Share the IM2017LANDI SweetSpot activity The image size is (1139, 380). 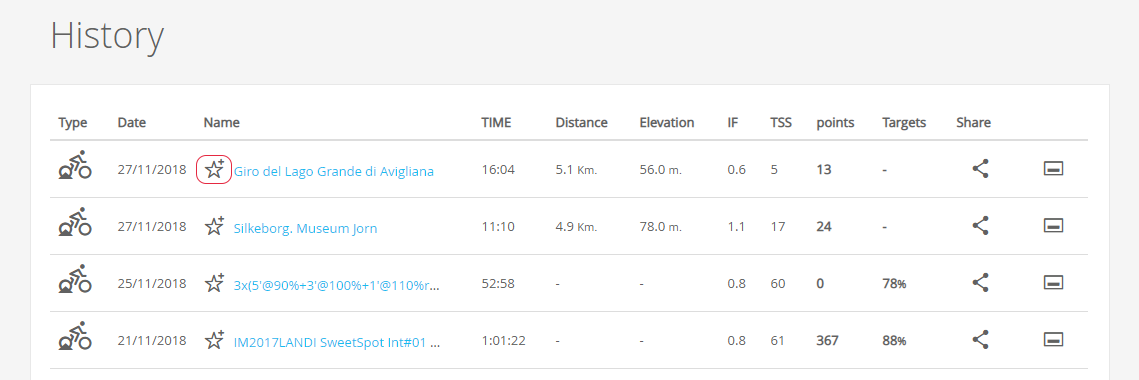981,339
